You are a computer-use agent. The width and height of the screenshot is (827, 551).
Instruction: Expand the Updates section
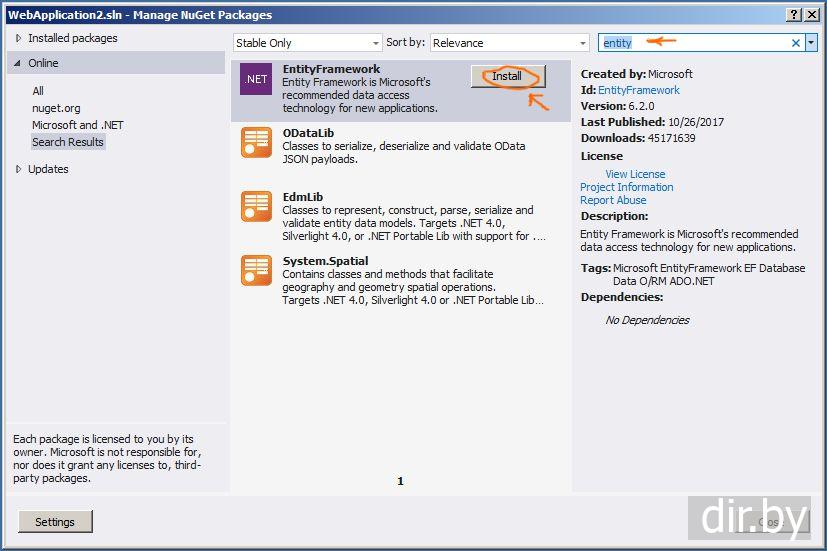coord(18,169)
